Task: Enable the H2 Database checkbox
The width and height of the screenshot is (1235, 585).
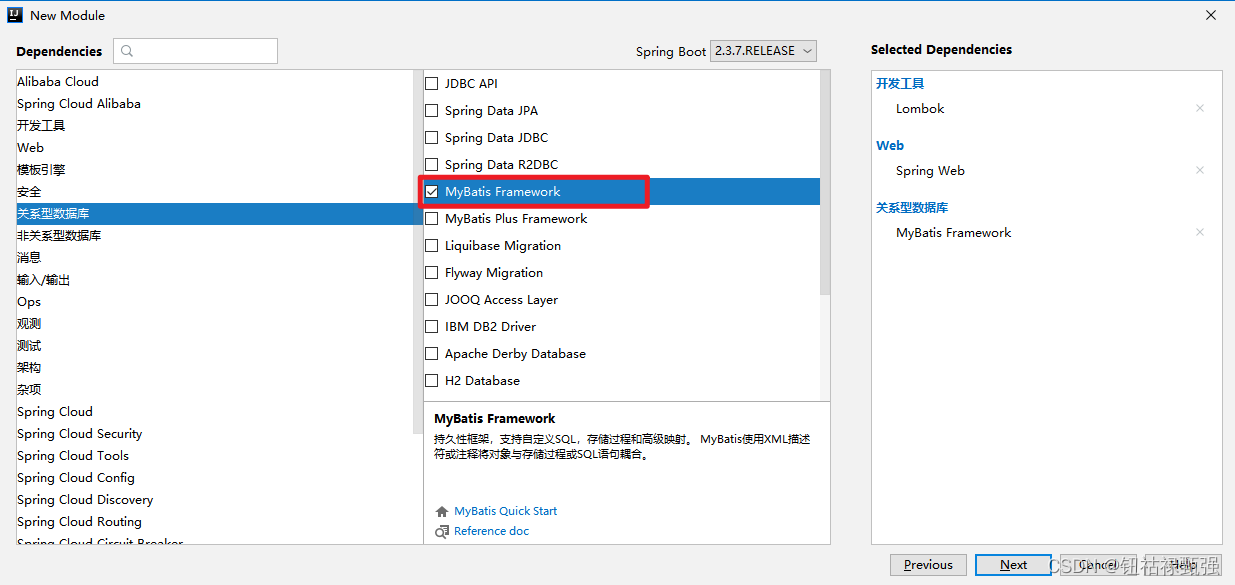Action: pyautogui.click(x=432, y=380)
